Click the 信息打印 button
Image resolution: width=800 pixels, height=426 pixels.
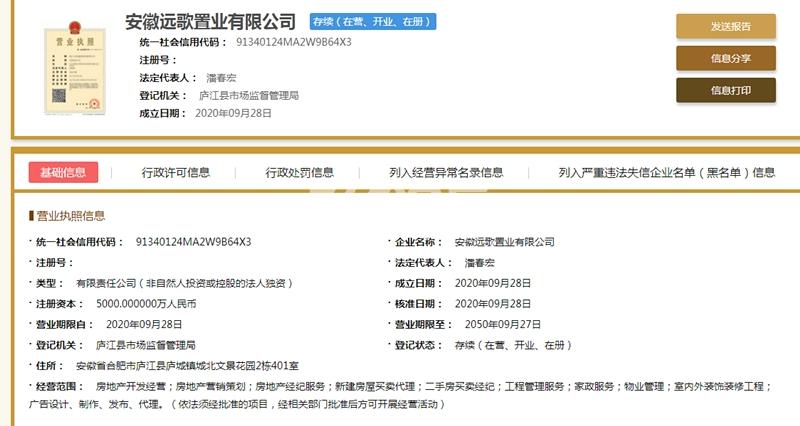click(726, 90)
